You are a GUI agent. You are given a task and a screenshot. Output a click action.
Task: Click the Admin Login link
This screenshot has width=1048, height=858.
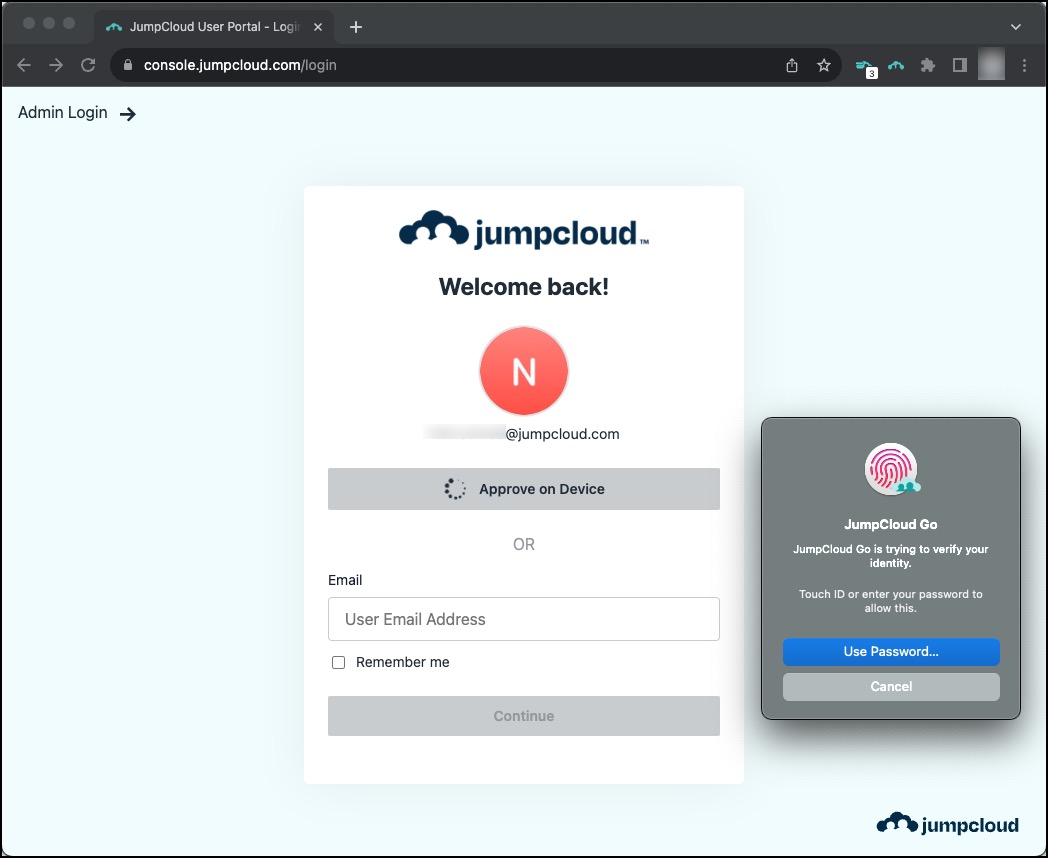coord(63,112)
